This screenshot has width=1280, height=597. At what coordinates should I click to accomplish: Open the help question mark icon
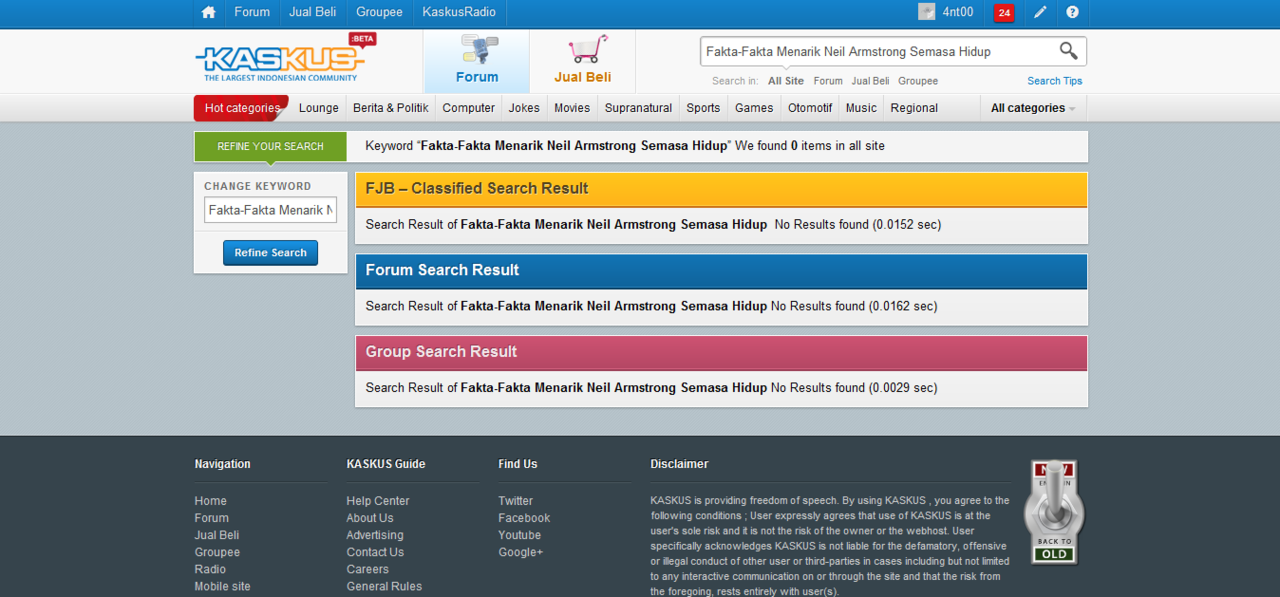(1072, 13)
